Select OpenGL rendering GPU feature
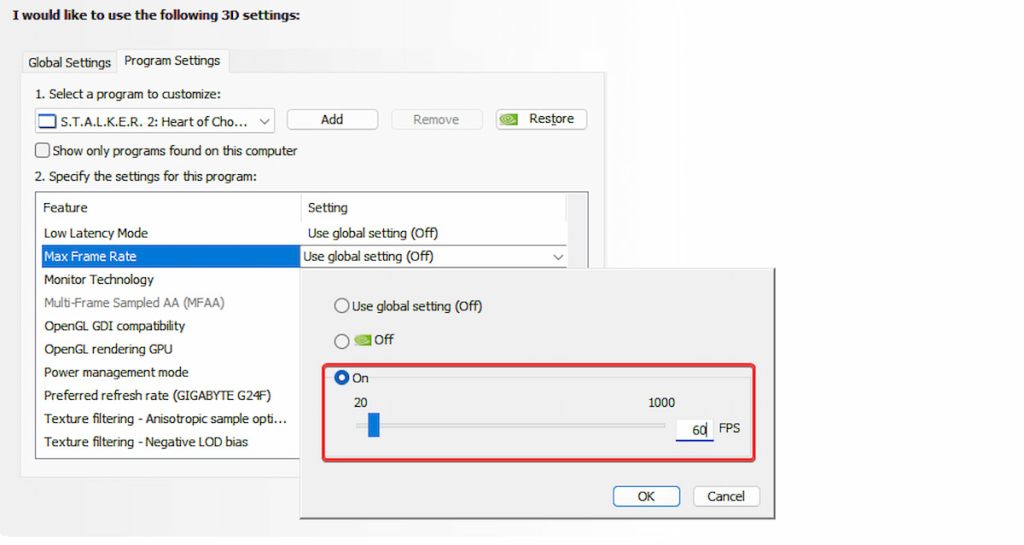Viewport: 1024px width, 545px height. pyautogui.click(x=108, y=349)
